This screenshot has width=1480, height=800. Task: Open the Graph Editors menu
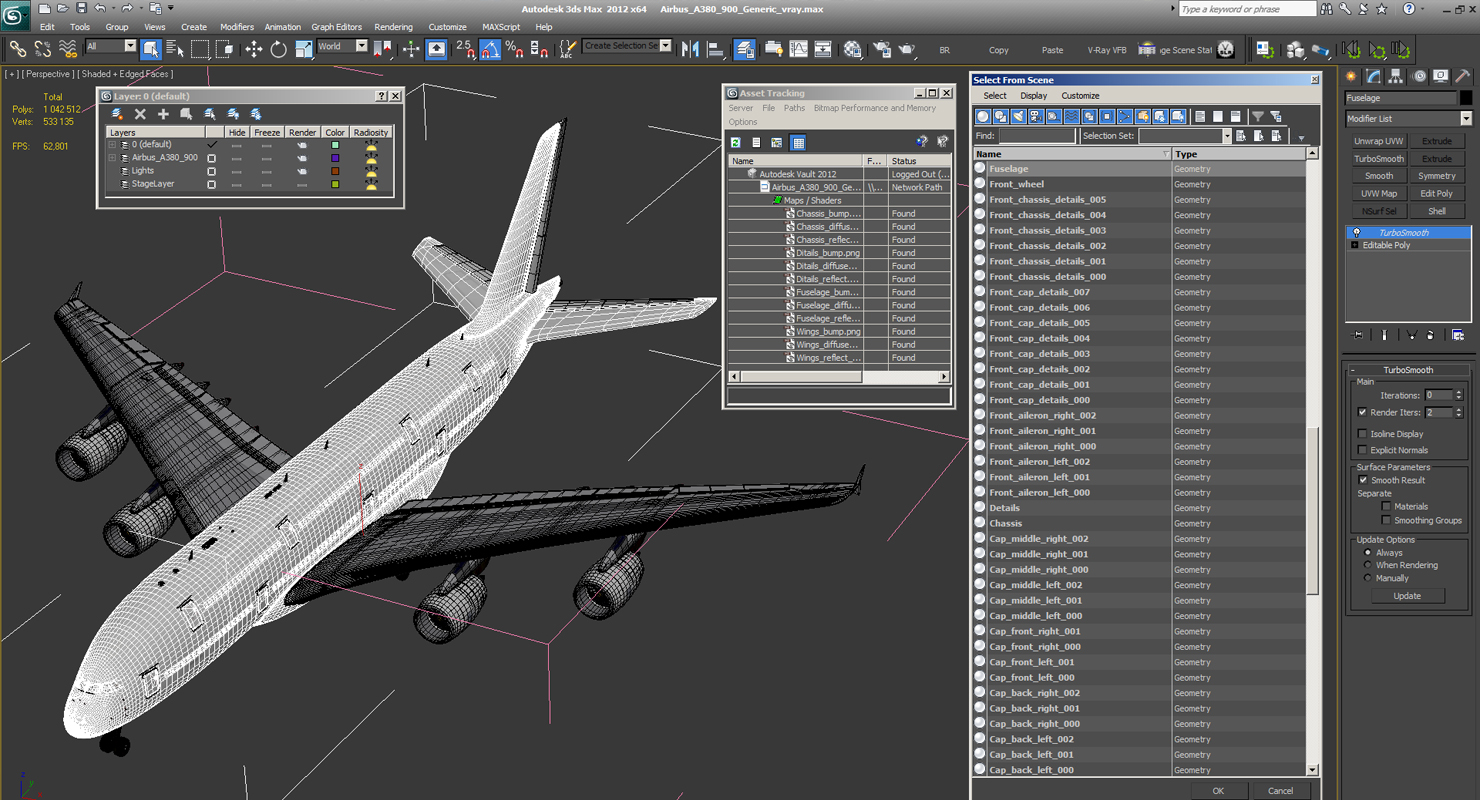pyautogui.click(x=336, y=27)
